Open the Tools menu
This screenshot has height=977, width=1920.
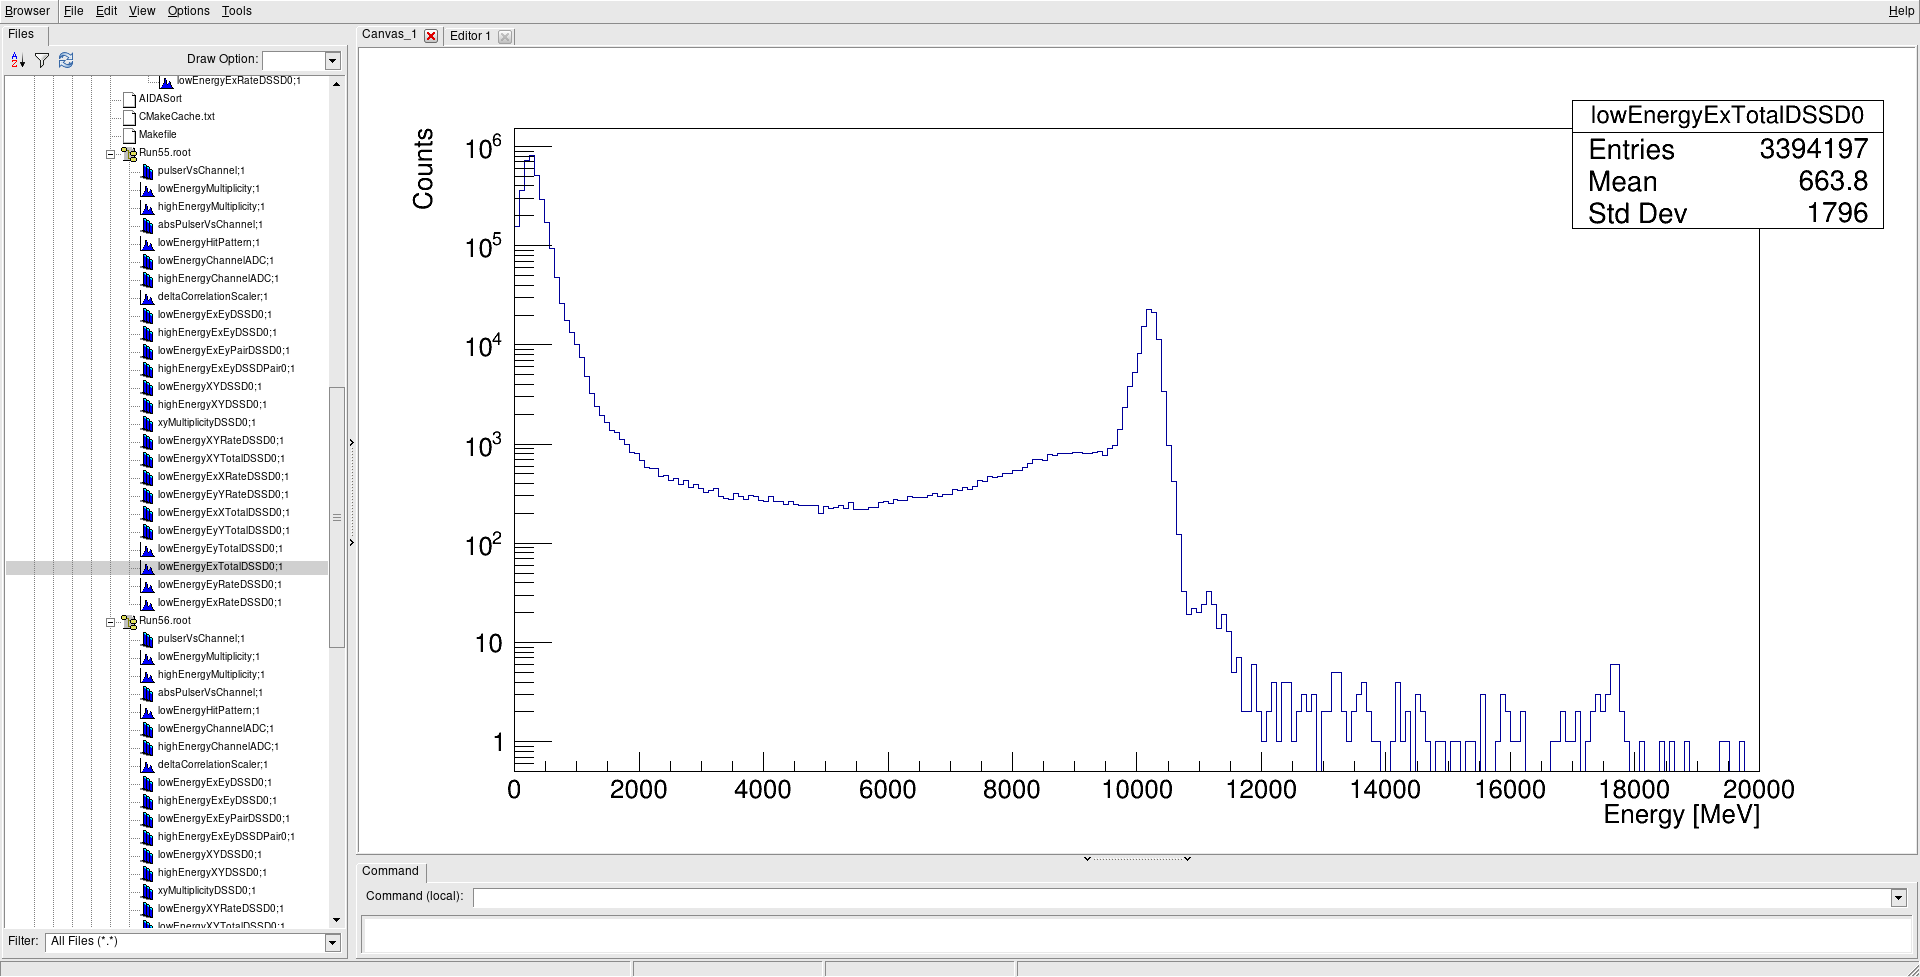point(237,11)
